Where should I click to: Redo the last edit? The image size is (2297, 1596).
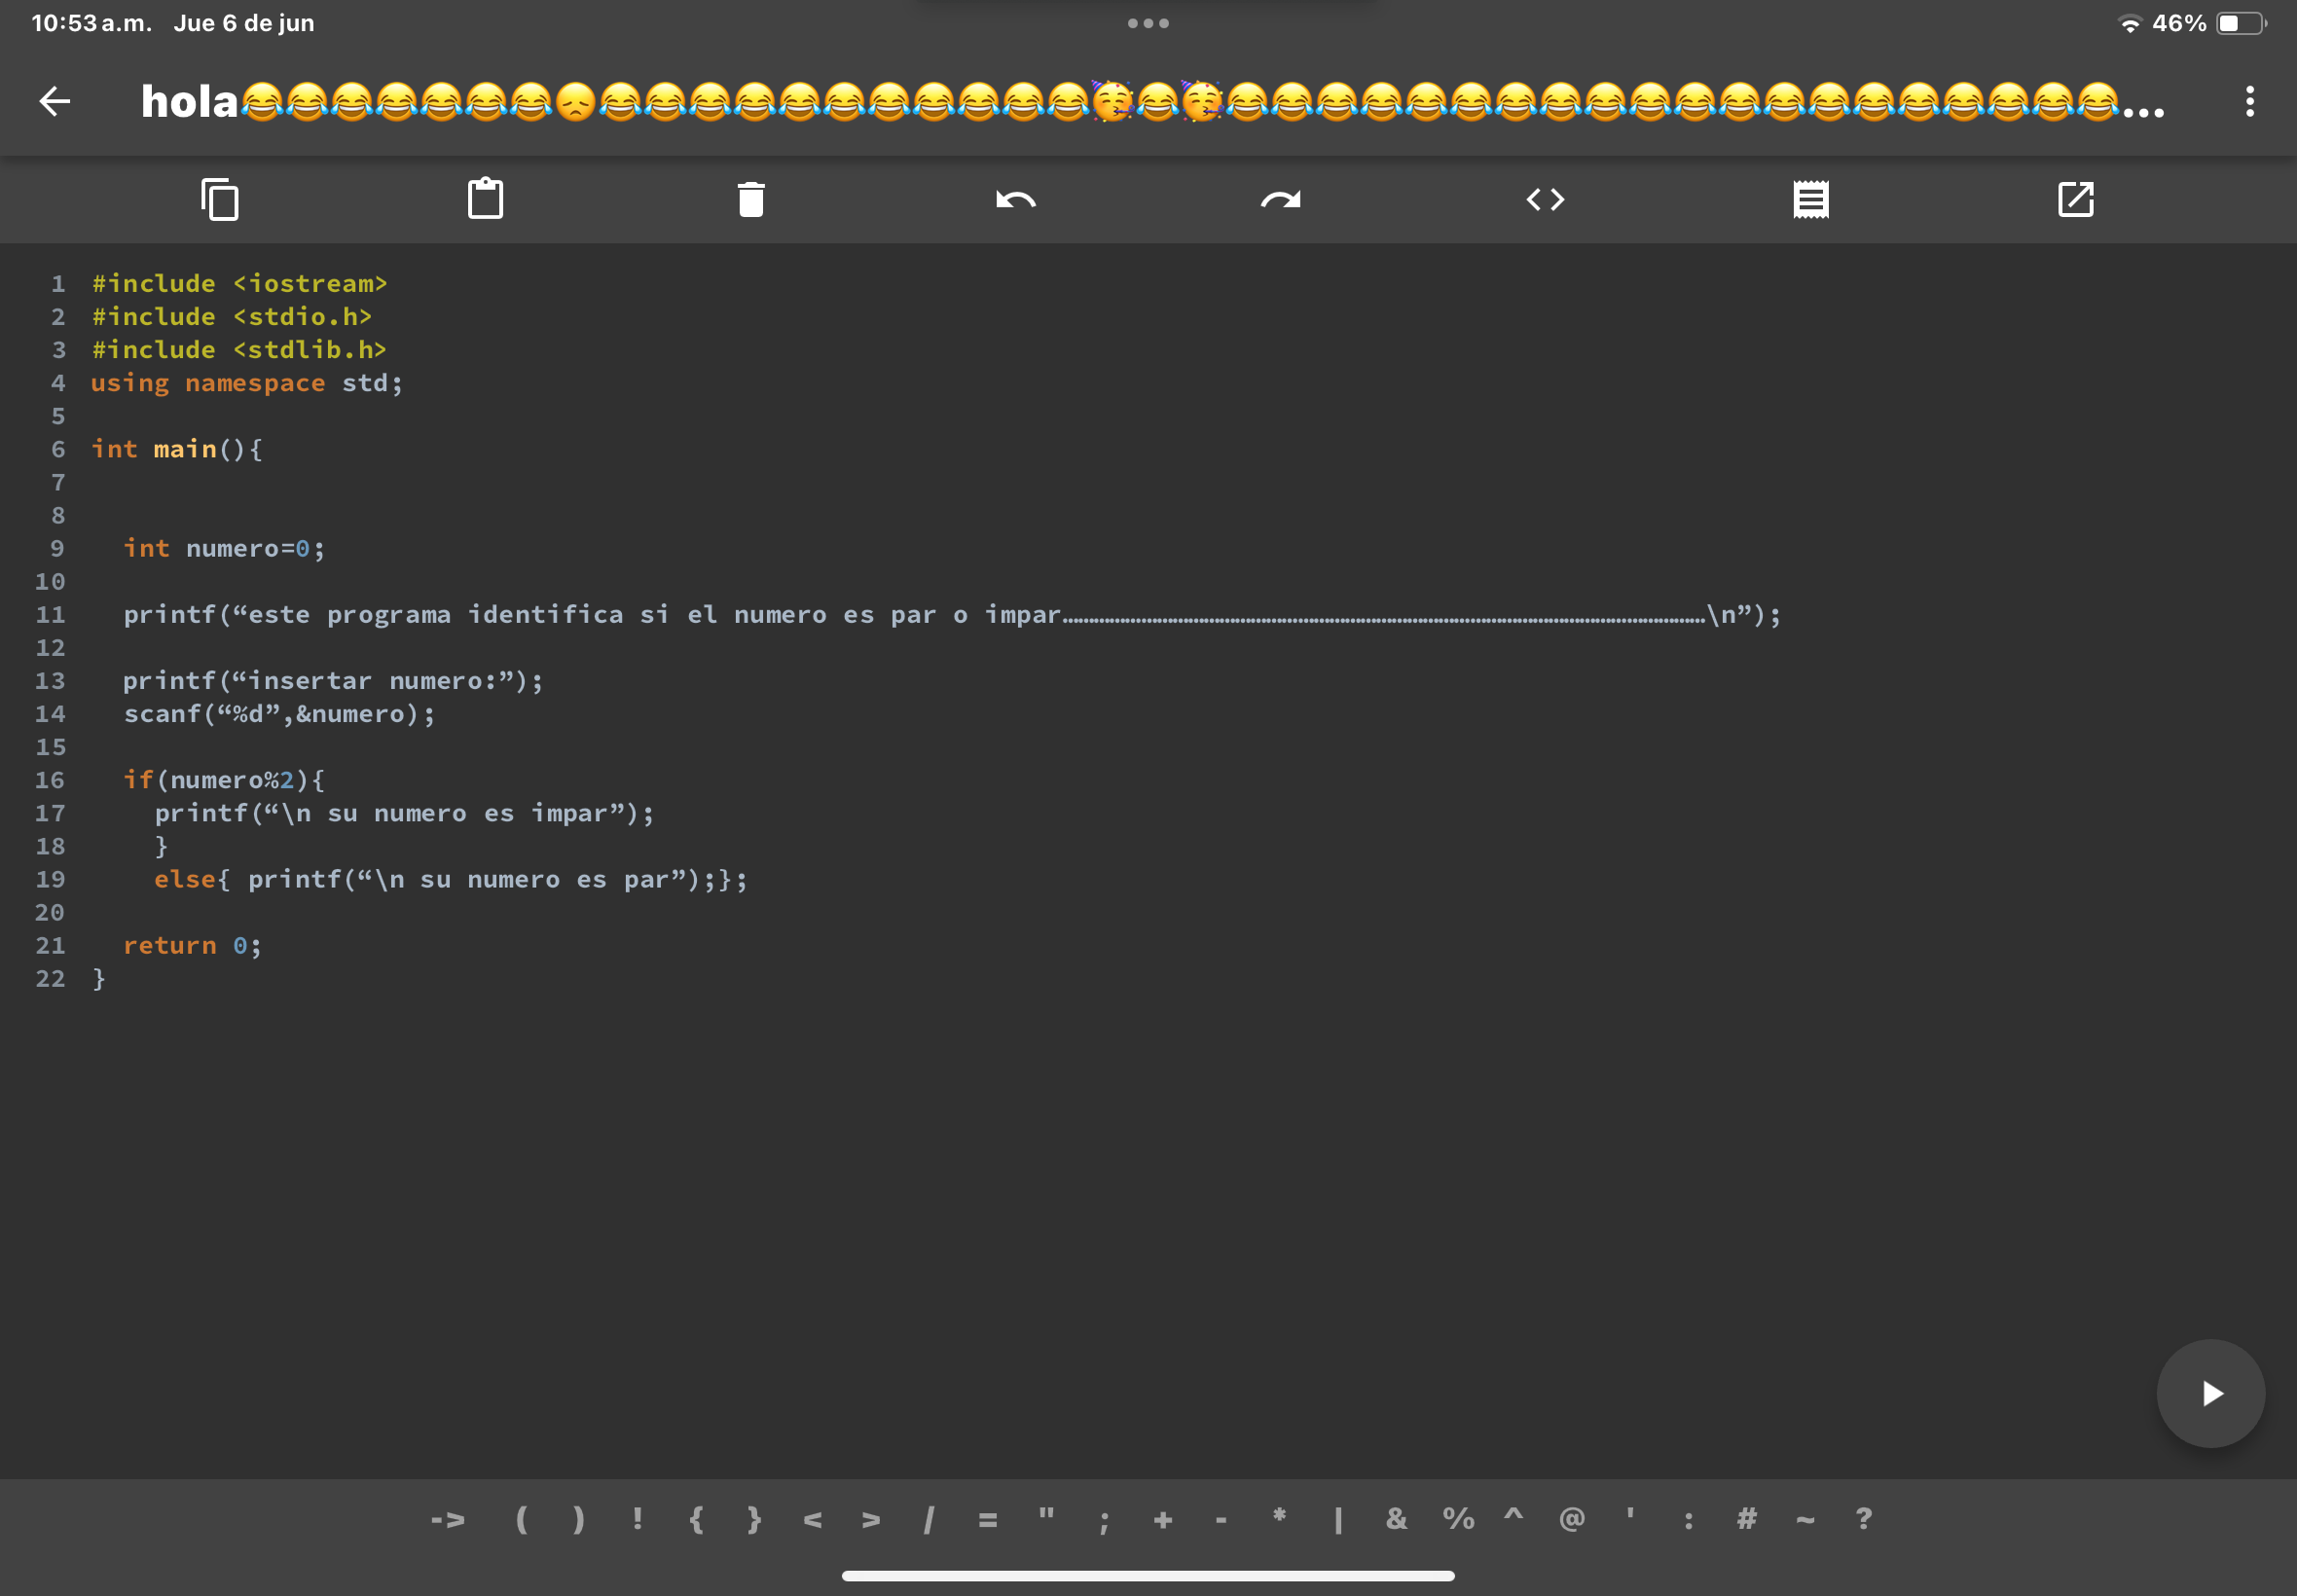click(1281, 200)
